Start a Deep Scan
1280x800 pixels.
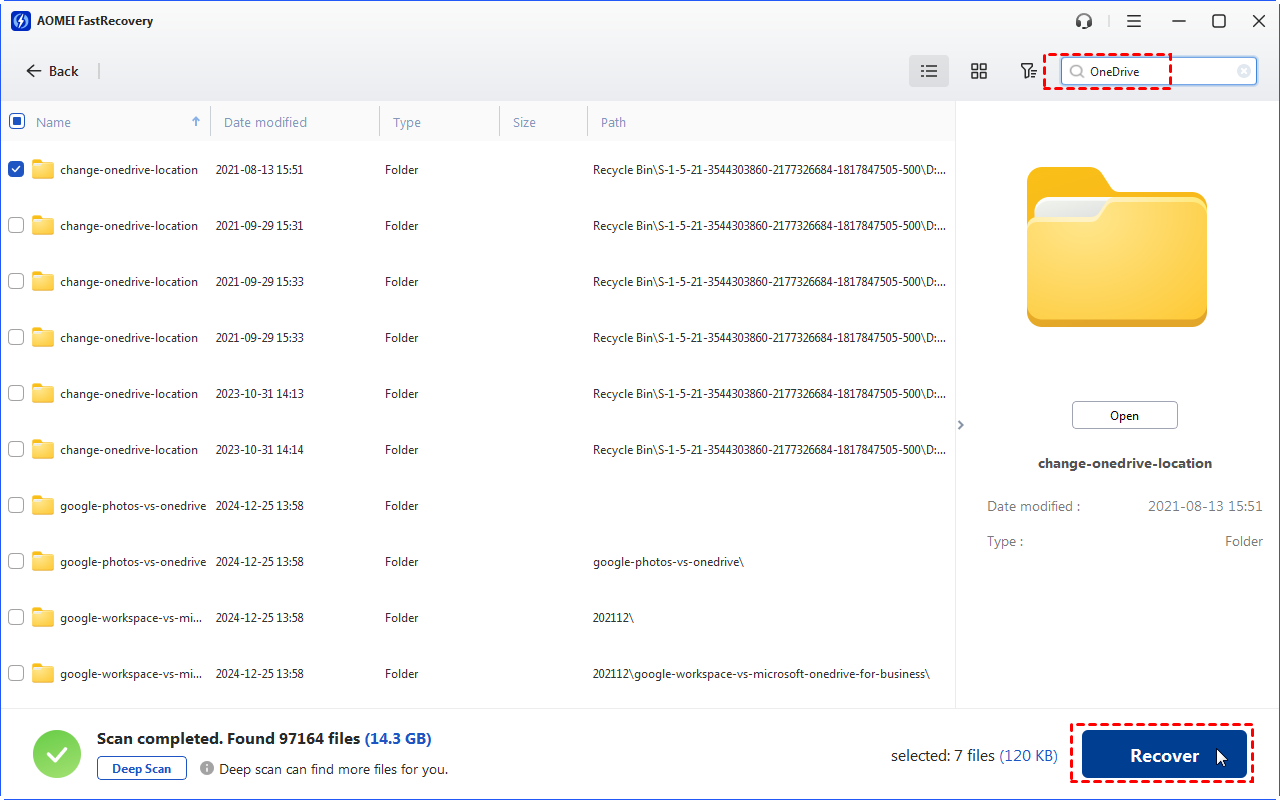(141, 768)
